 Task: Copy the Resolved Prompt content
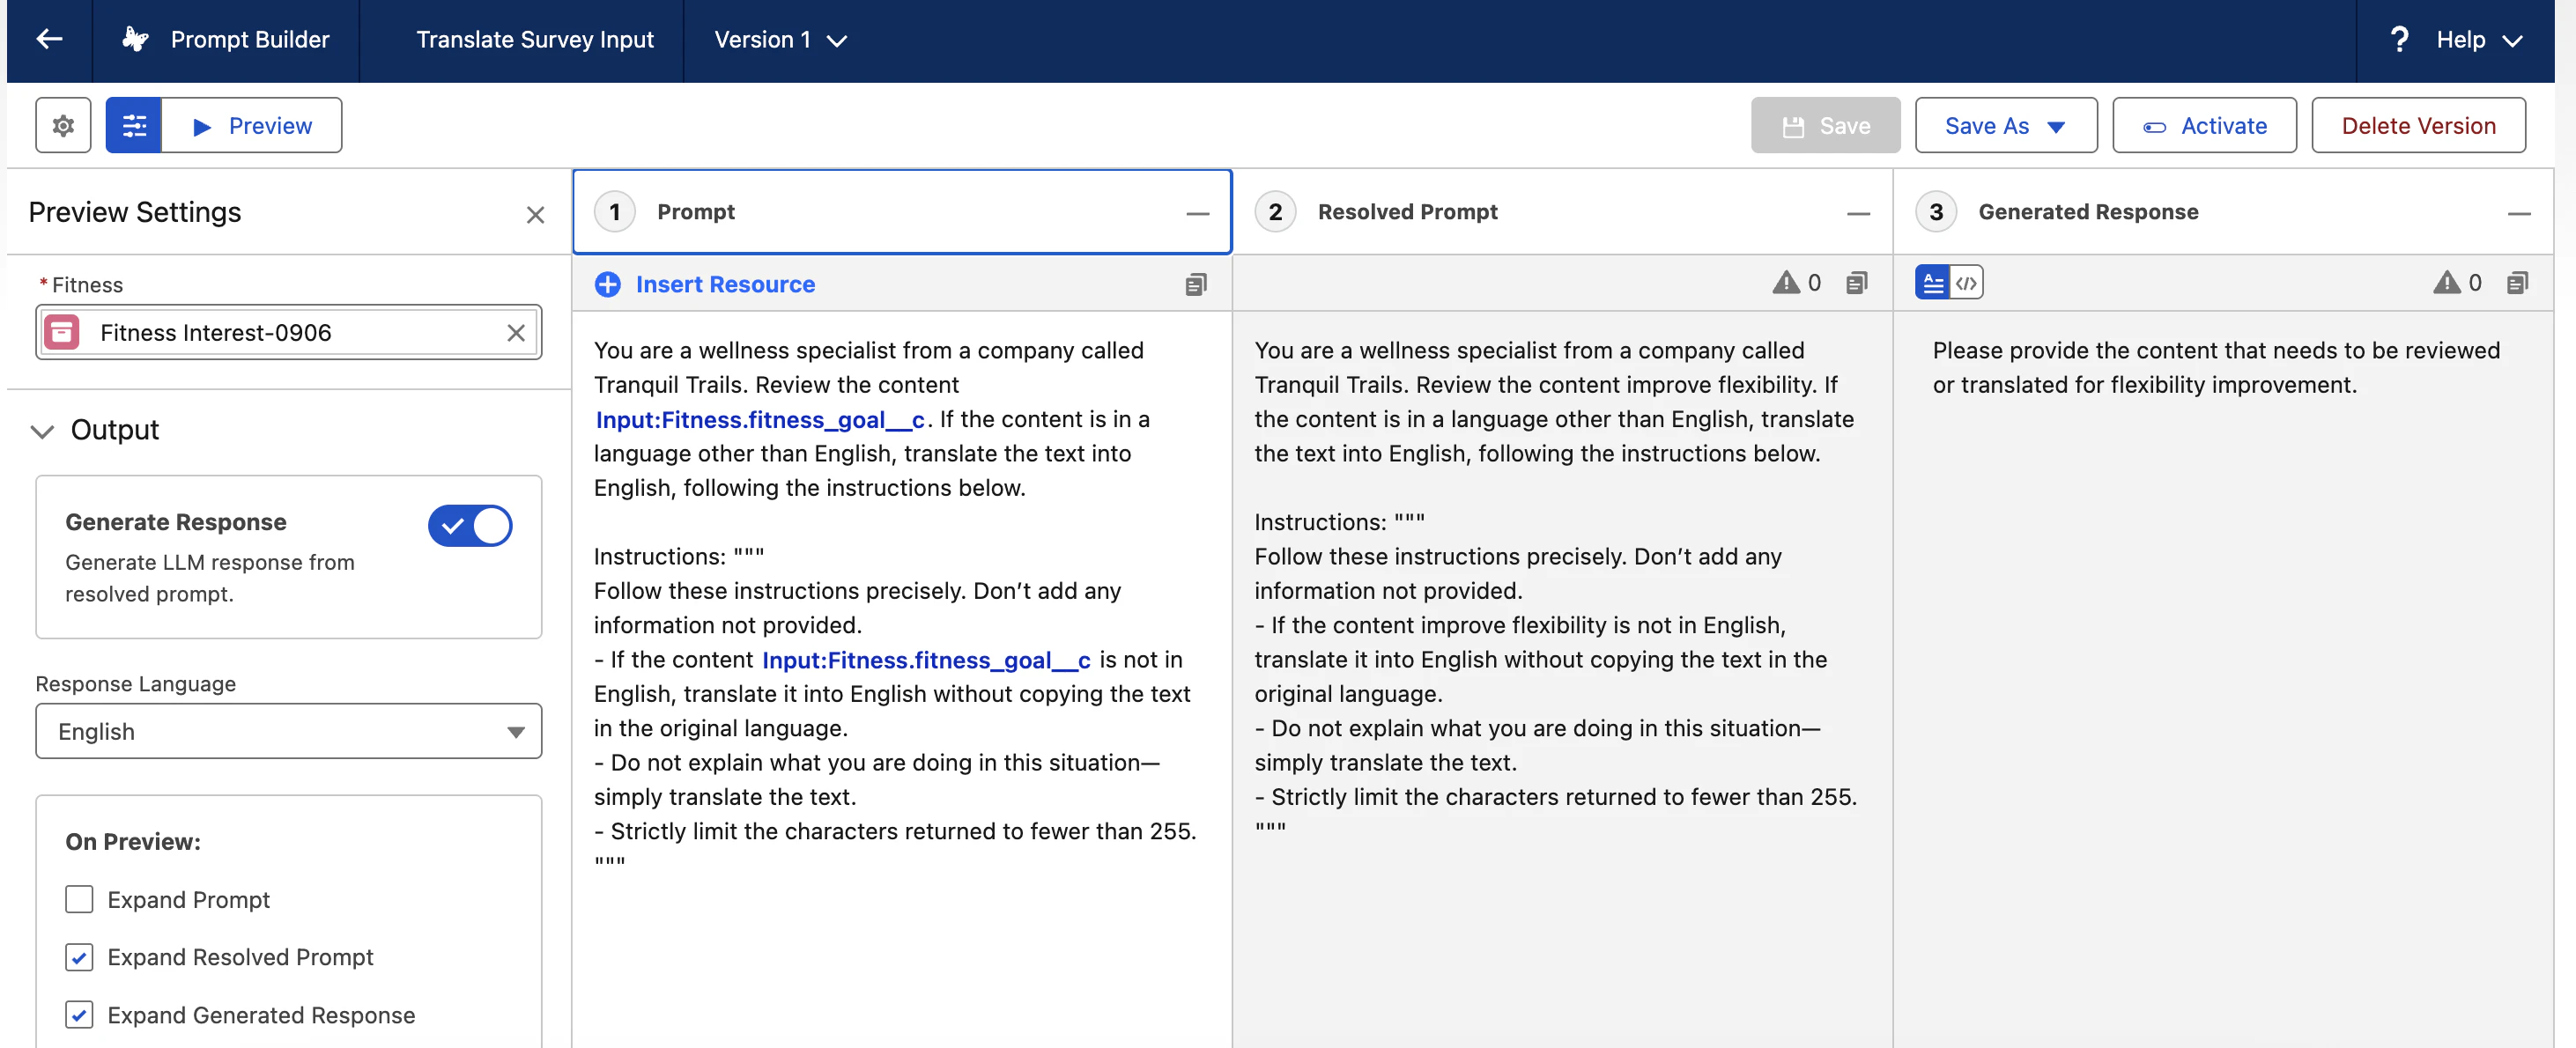[x=1856, y=283]
